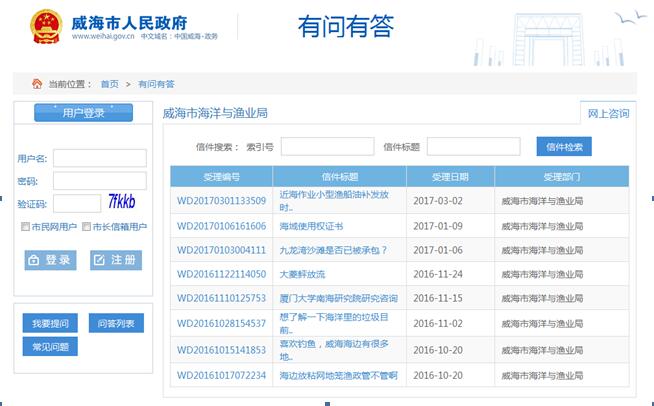Open record WD20170301133509 link
Image resolution: width=654 pixels, height=406 pixels.
tap(221, 200)
